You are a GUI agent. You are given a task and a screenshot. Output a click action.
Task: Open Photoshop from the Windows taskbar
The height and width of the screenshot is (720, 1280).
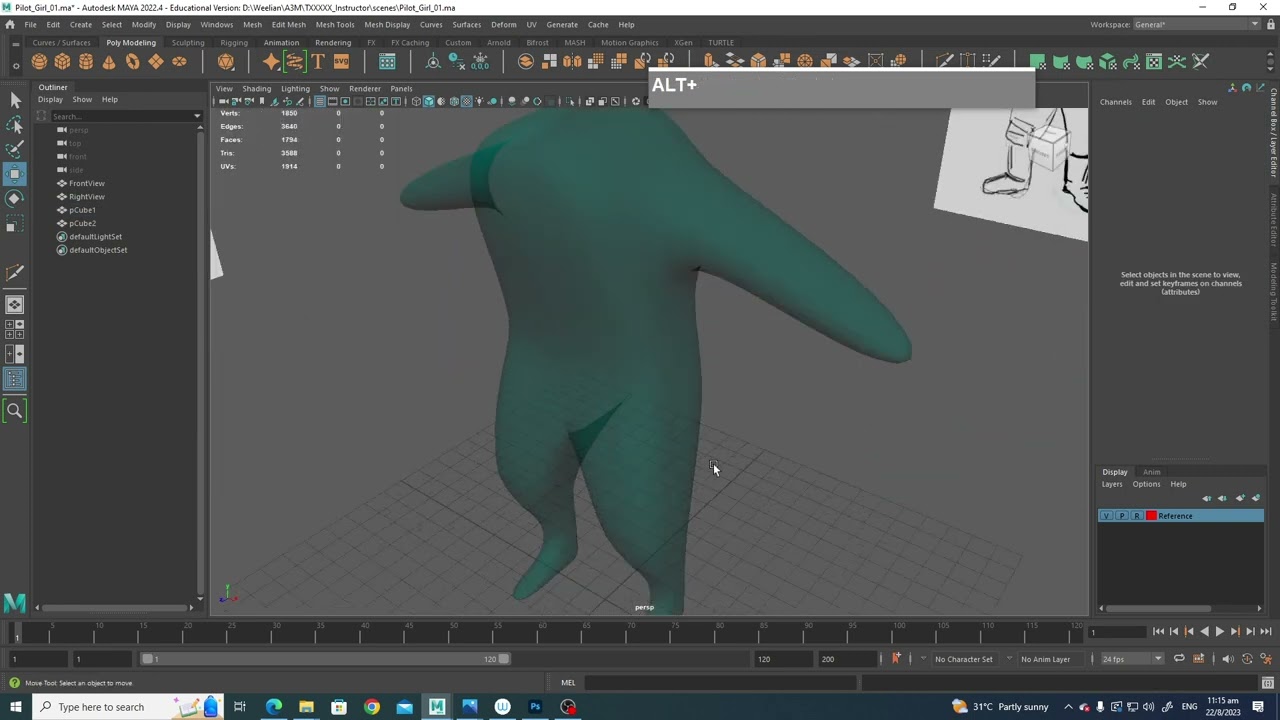coord(535,707)
